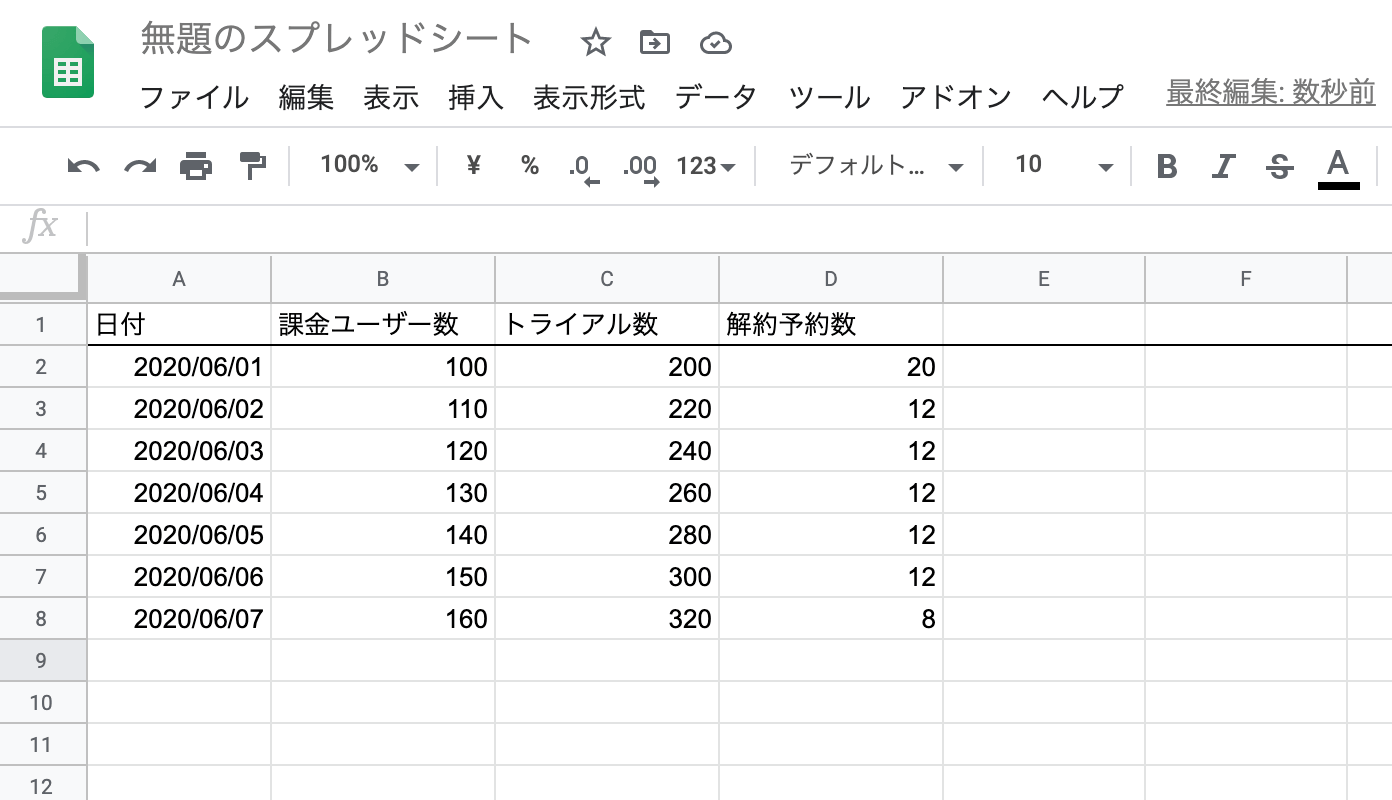The image size is (1392, 800).
Task: Open the Print icon
Action: coord(196,166)
